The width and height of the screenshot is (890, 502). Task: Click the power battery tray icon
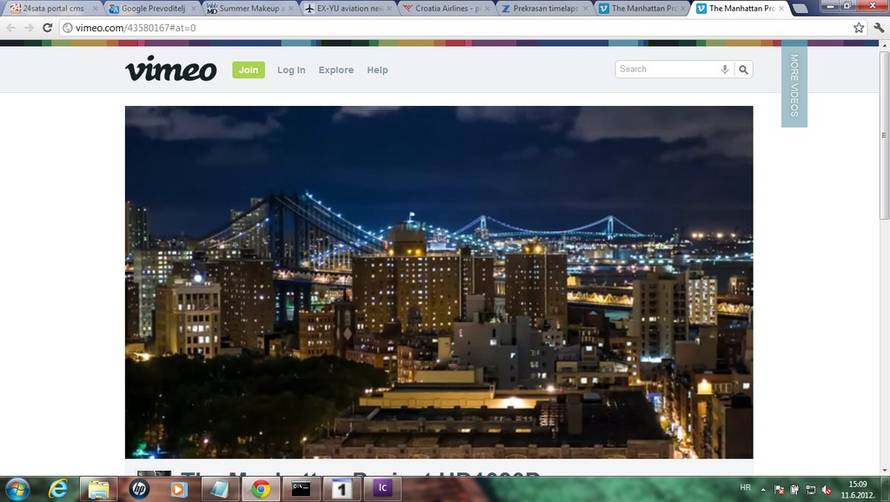pos(795,490)
